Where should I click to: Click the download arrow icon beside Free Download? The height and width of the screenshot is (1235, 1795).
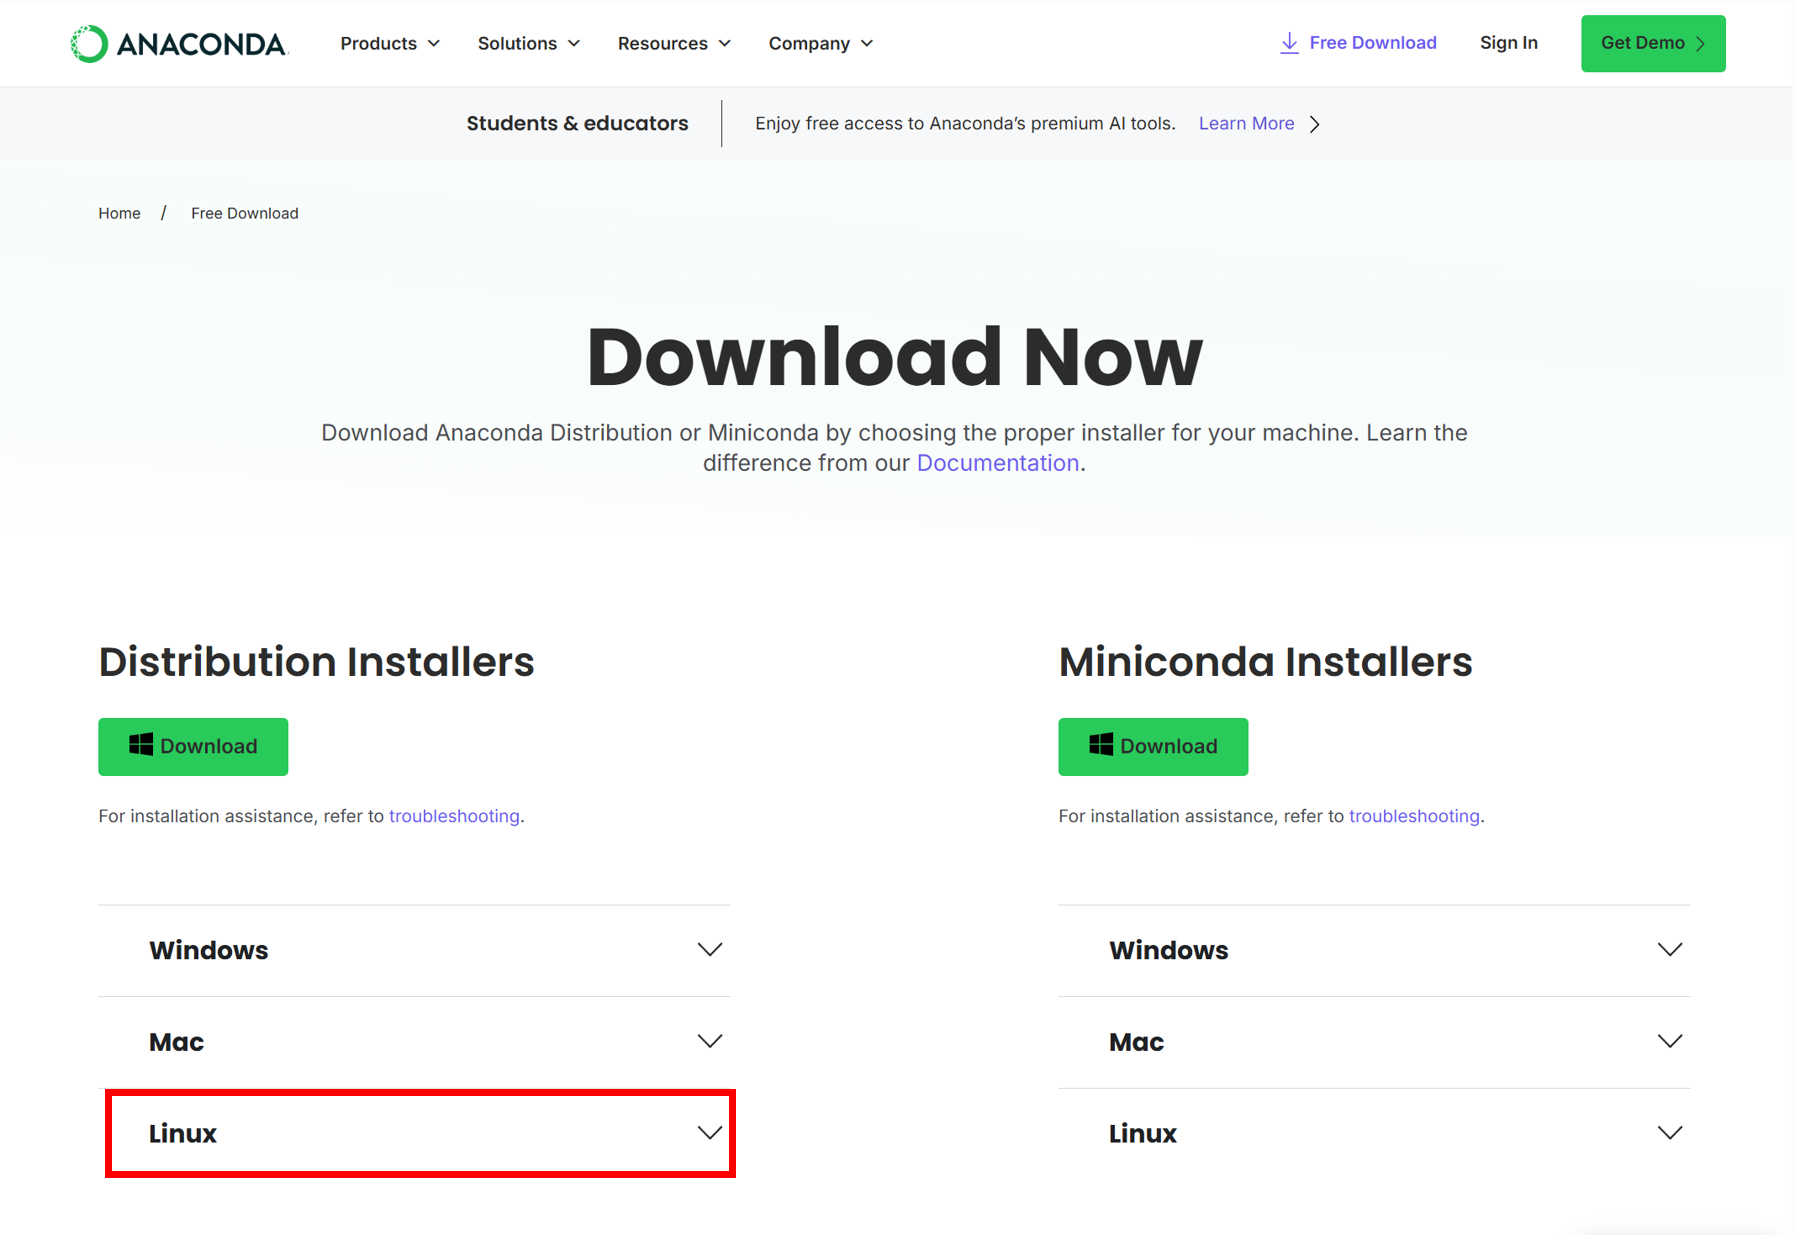tap(1289, 43)
